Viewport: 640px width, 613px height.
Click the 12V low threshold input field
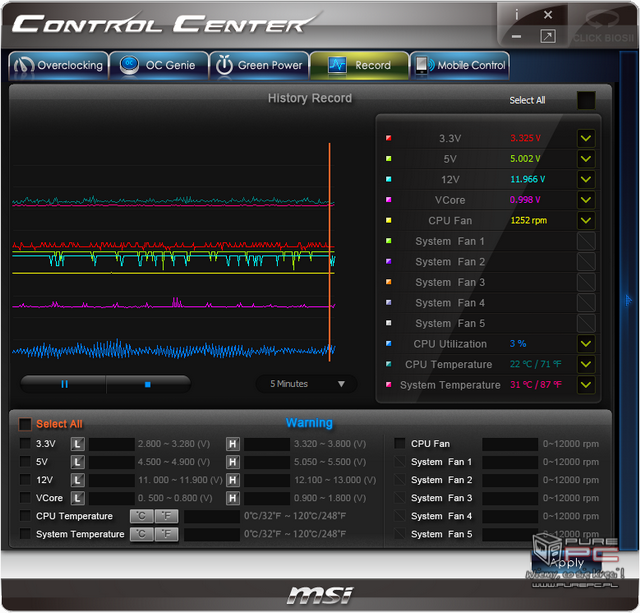(112, 480)
